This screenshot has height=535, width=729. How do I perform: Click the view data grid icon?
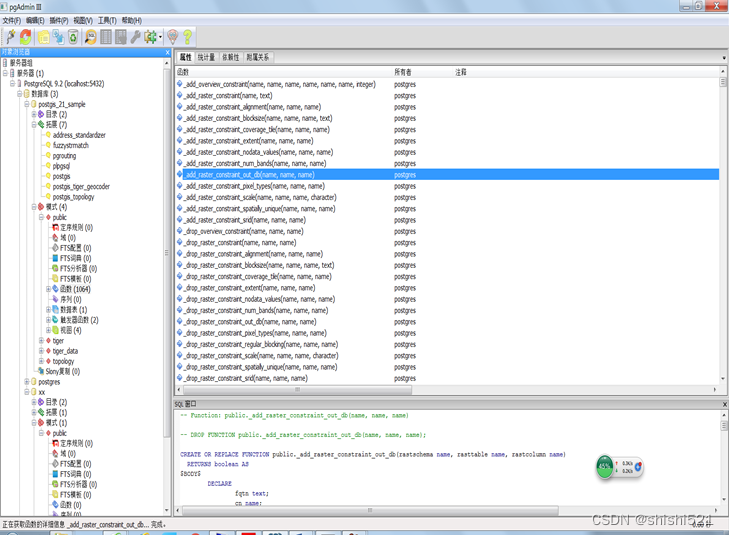click(106, 37)
